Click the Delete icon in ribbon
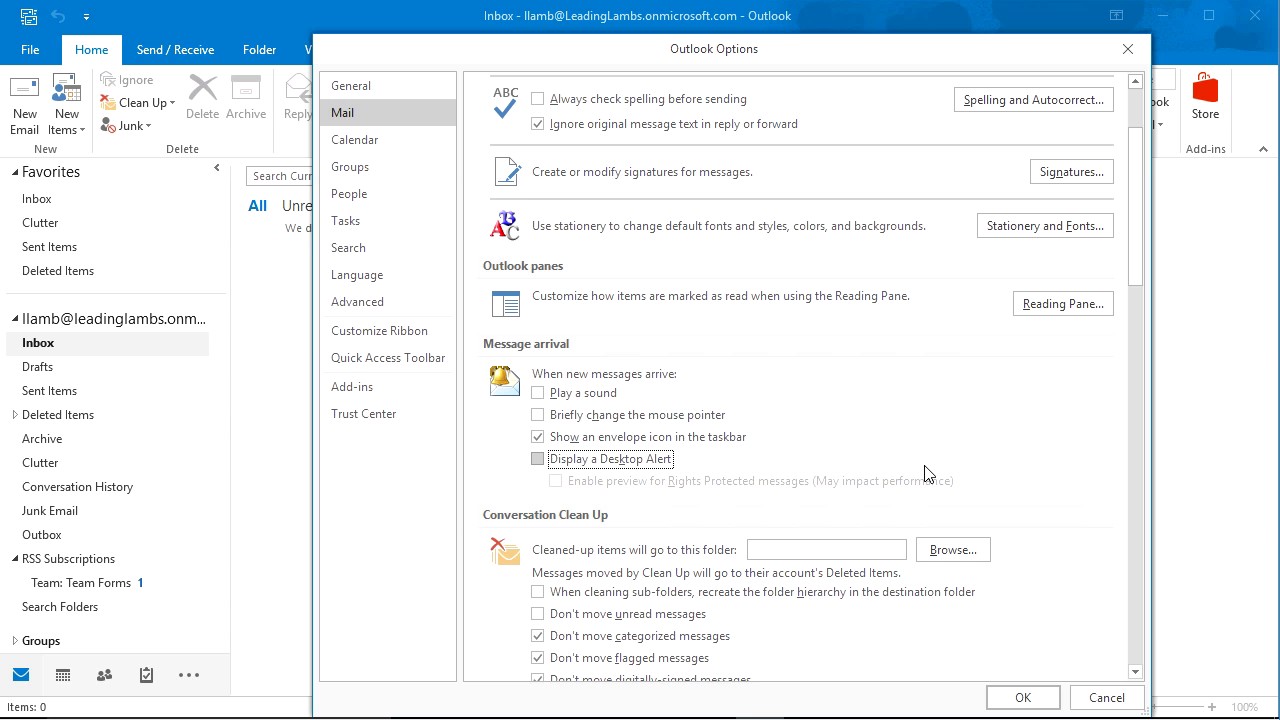Image resolution: width=1280 pixels, height=720 pixels. click(x=202, y=97)
